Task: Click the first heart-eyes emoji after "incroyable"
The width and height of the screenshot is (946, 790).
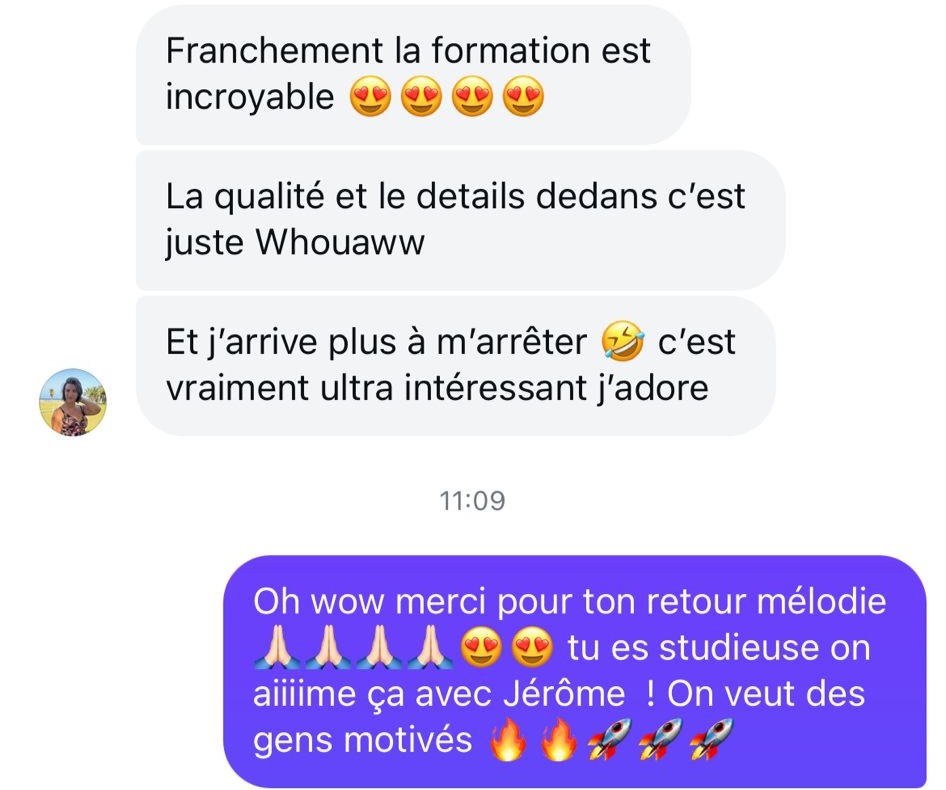Action: (370, 96)
